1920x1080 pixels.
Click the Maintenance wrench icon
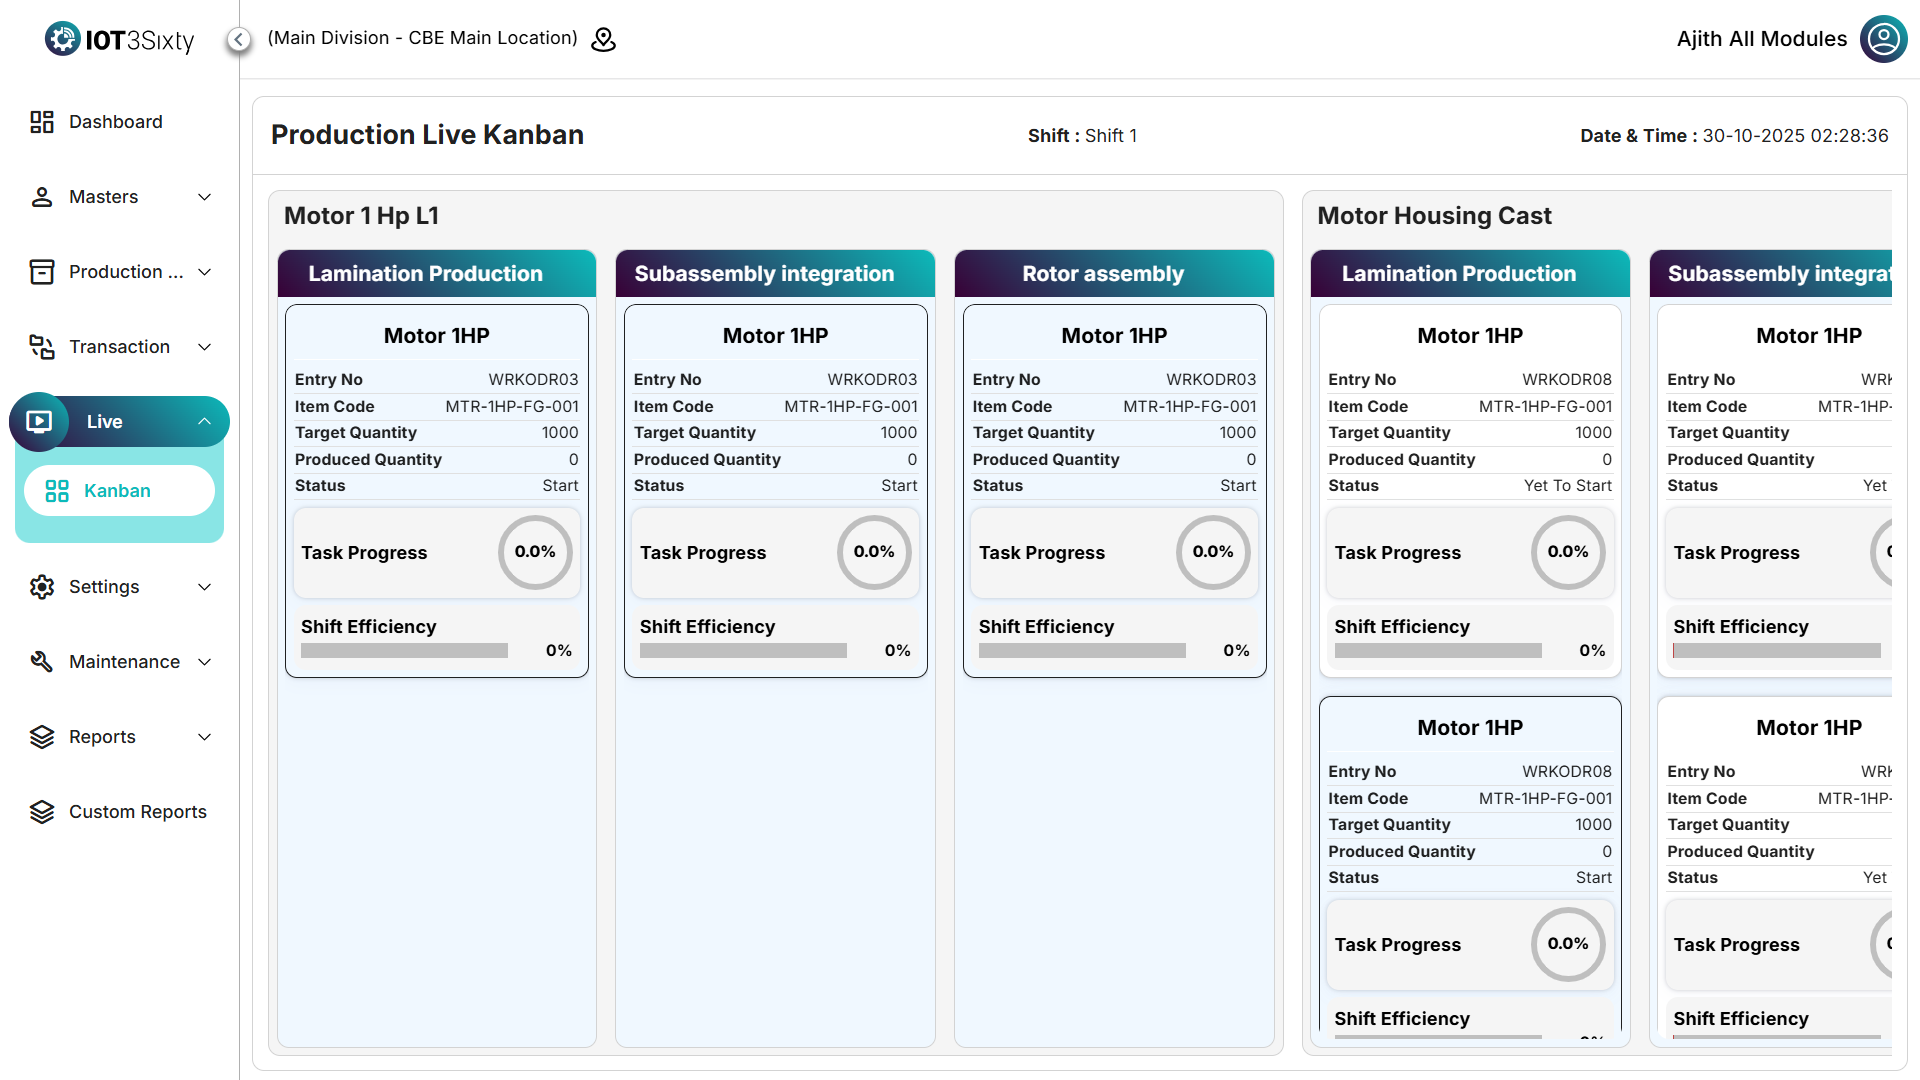(41, 662)
